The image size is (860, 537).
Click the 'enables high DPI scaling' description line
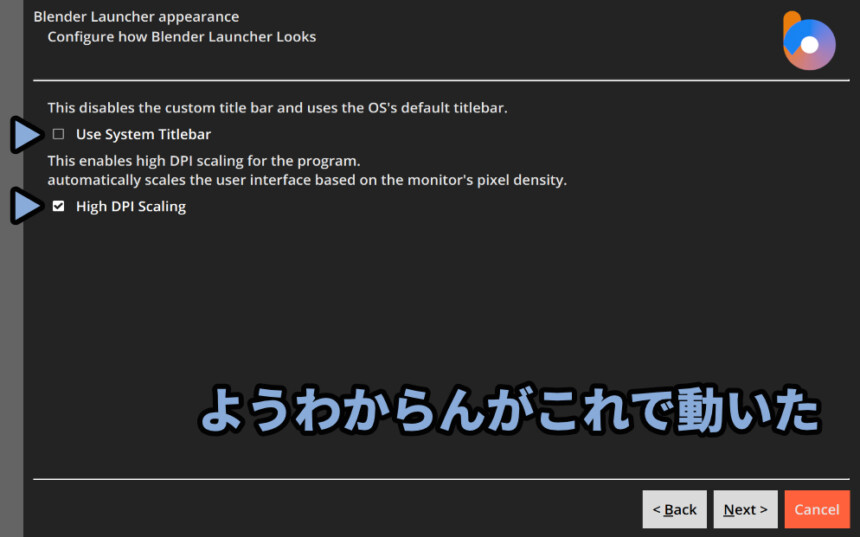tap(204, 161)
